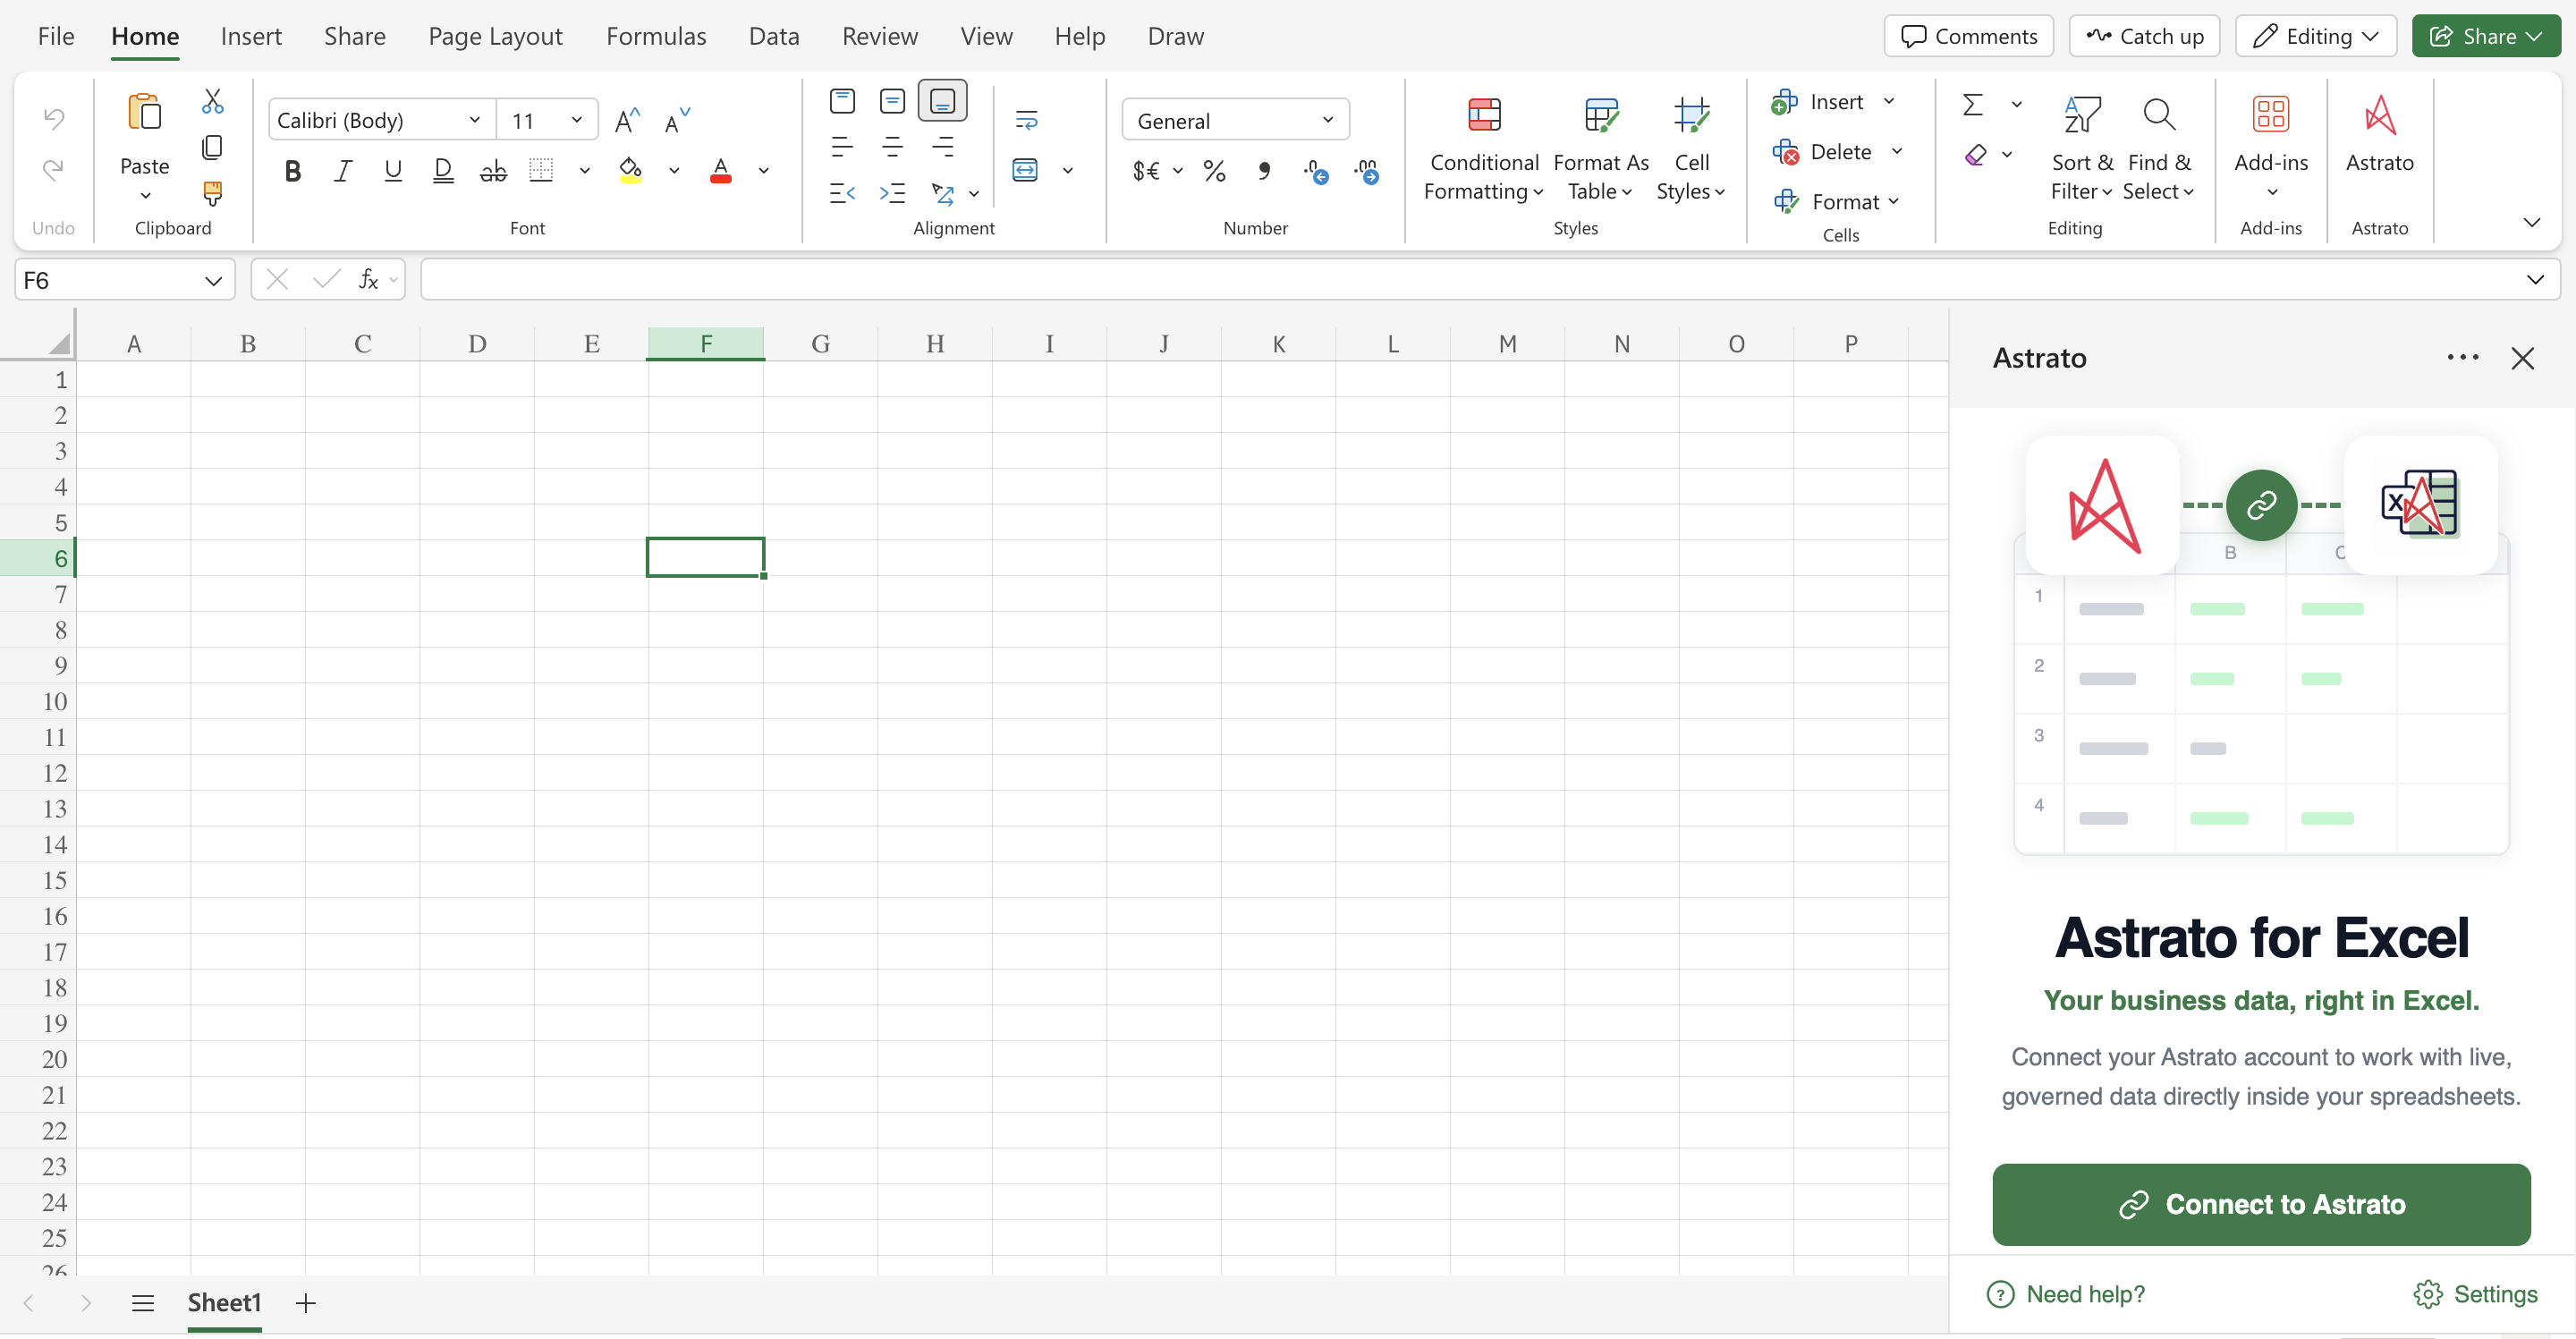This screenshot has width=2576, height=1339.
Task: Toggle Center alignment
Action: (892, 147)
